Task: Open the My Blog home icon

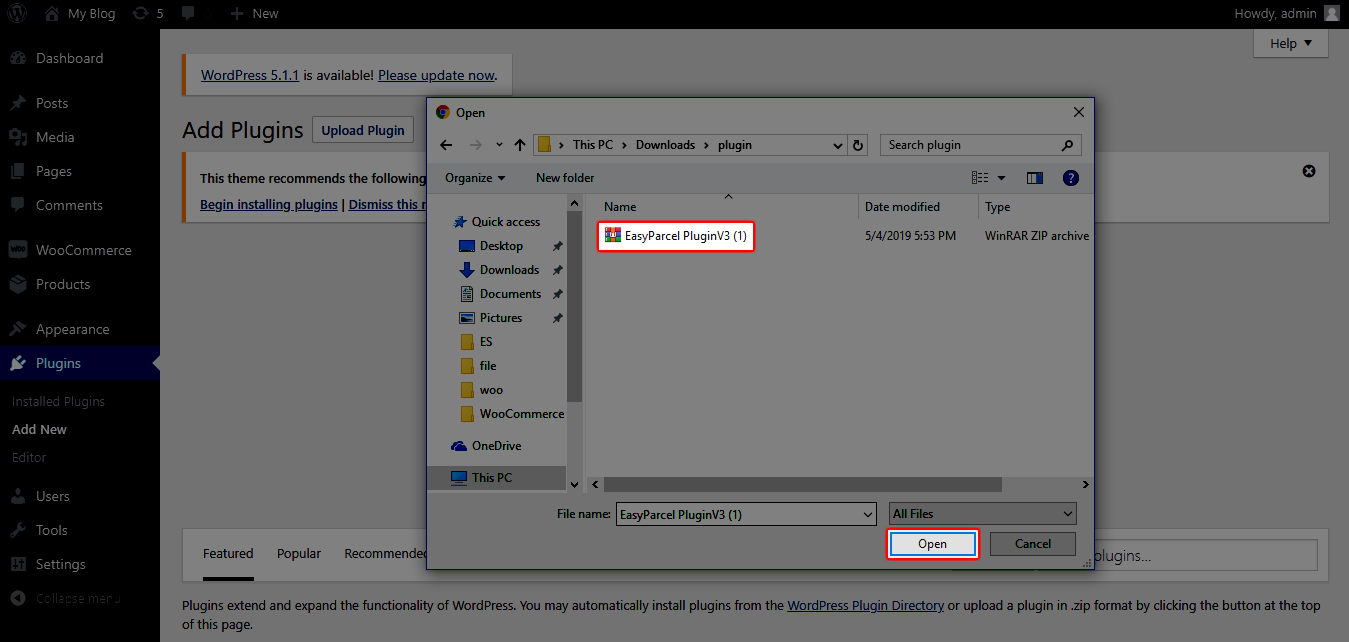Action: [52, 14]
